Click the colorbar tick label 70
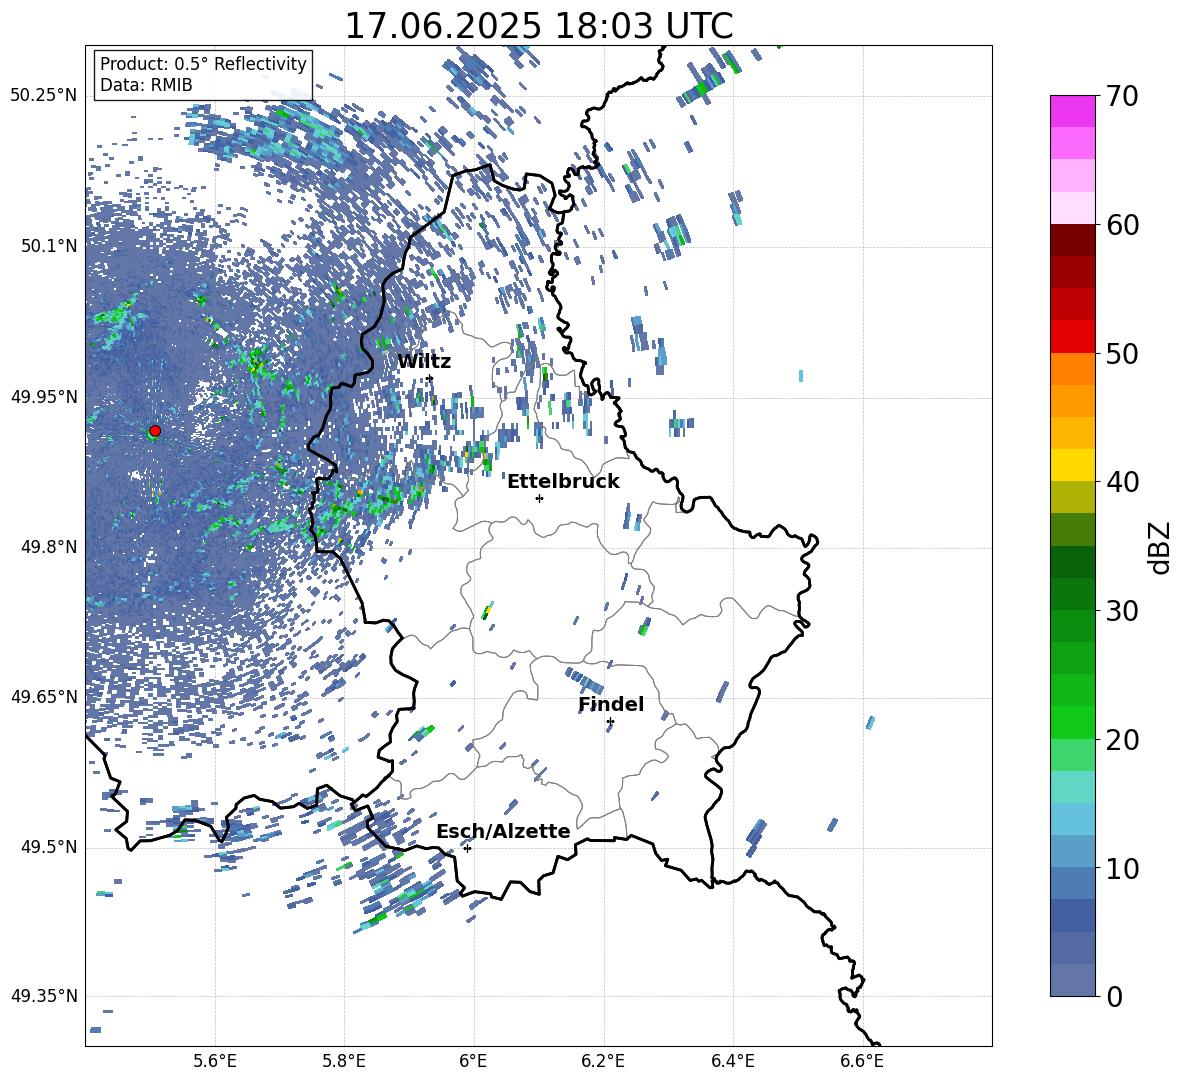1184x1081 pixels. 1122,97
